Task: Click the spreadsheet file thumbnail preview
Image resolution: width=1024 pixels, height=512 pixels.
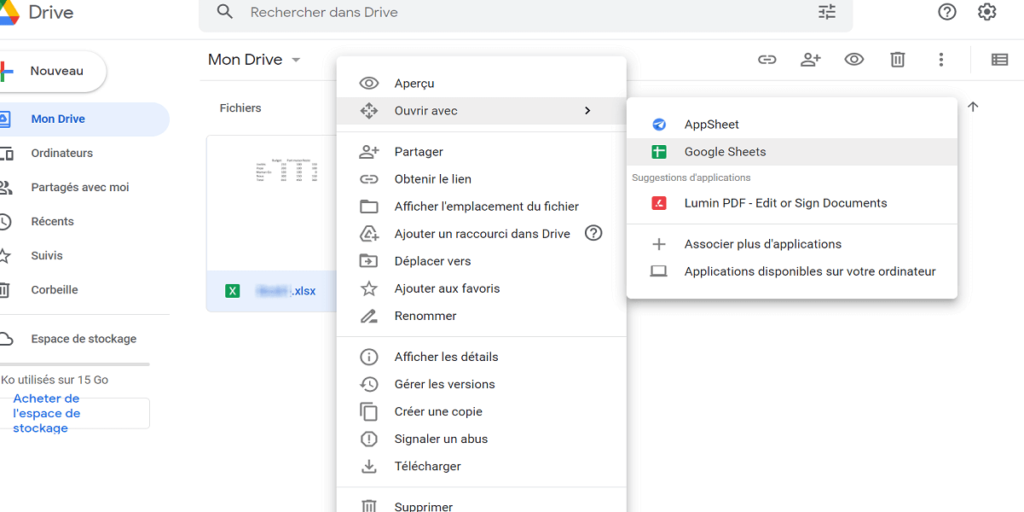Action: [271, 203]
